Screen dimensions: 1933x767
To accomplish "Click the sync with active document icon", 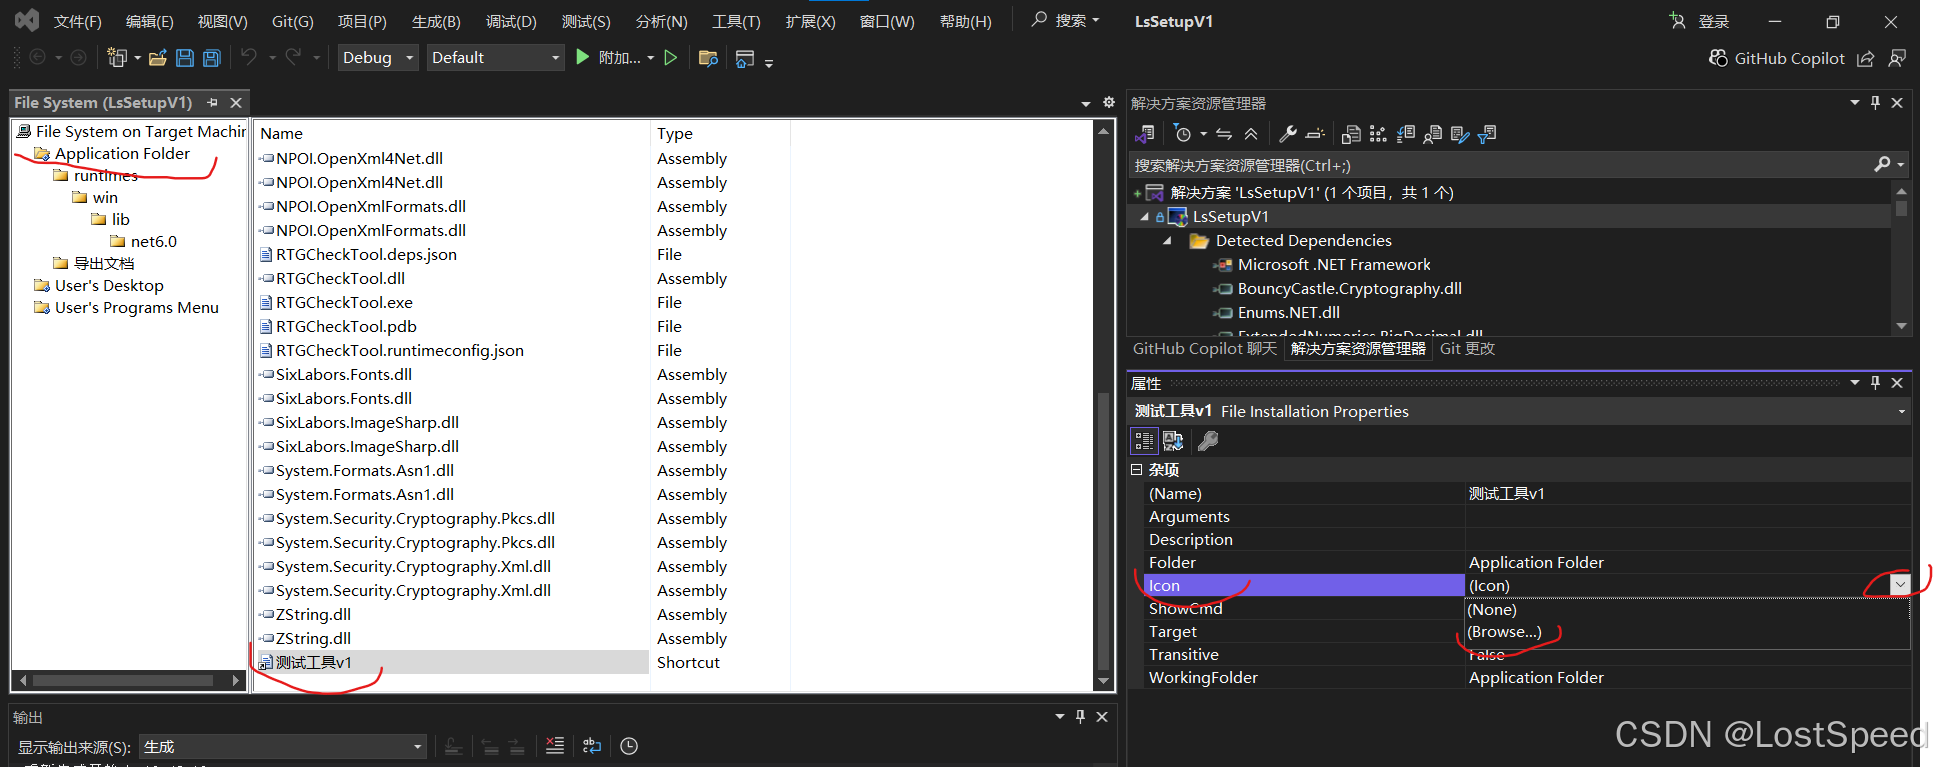I will pos(1224,134).
